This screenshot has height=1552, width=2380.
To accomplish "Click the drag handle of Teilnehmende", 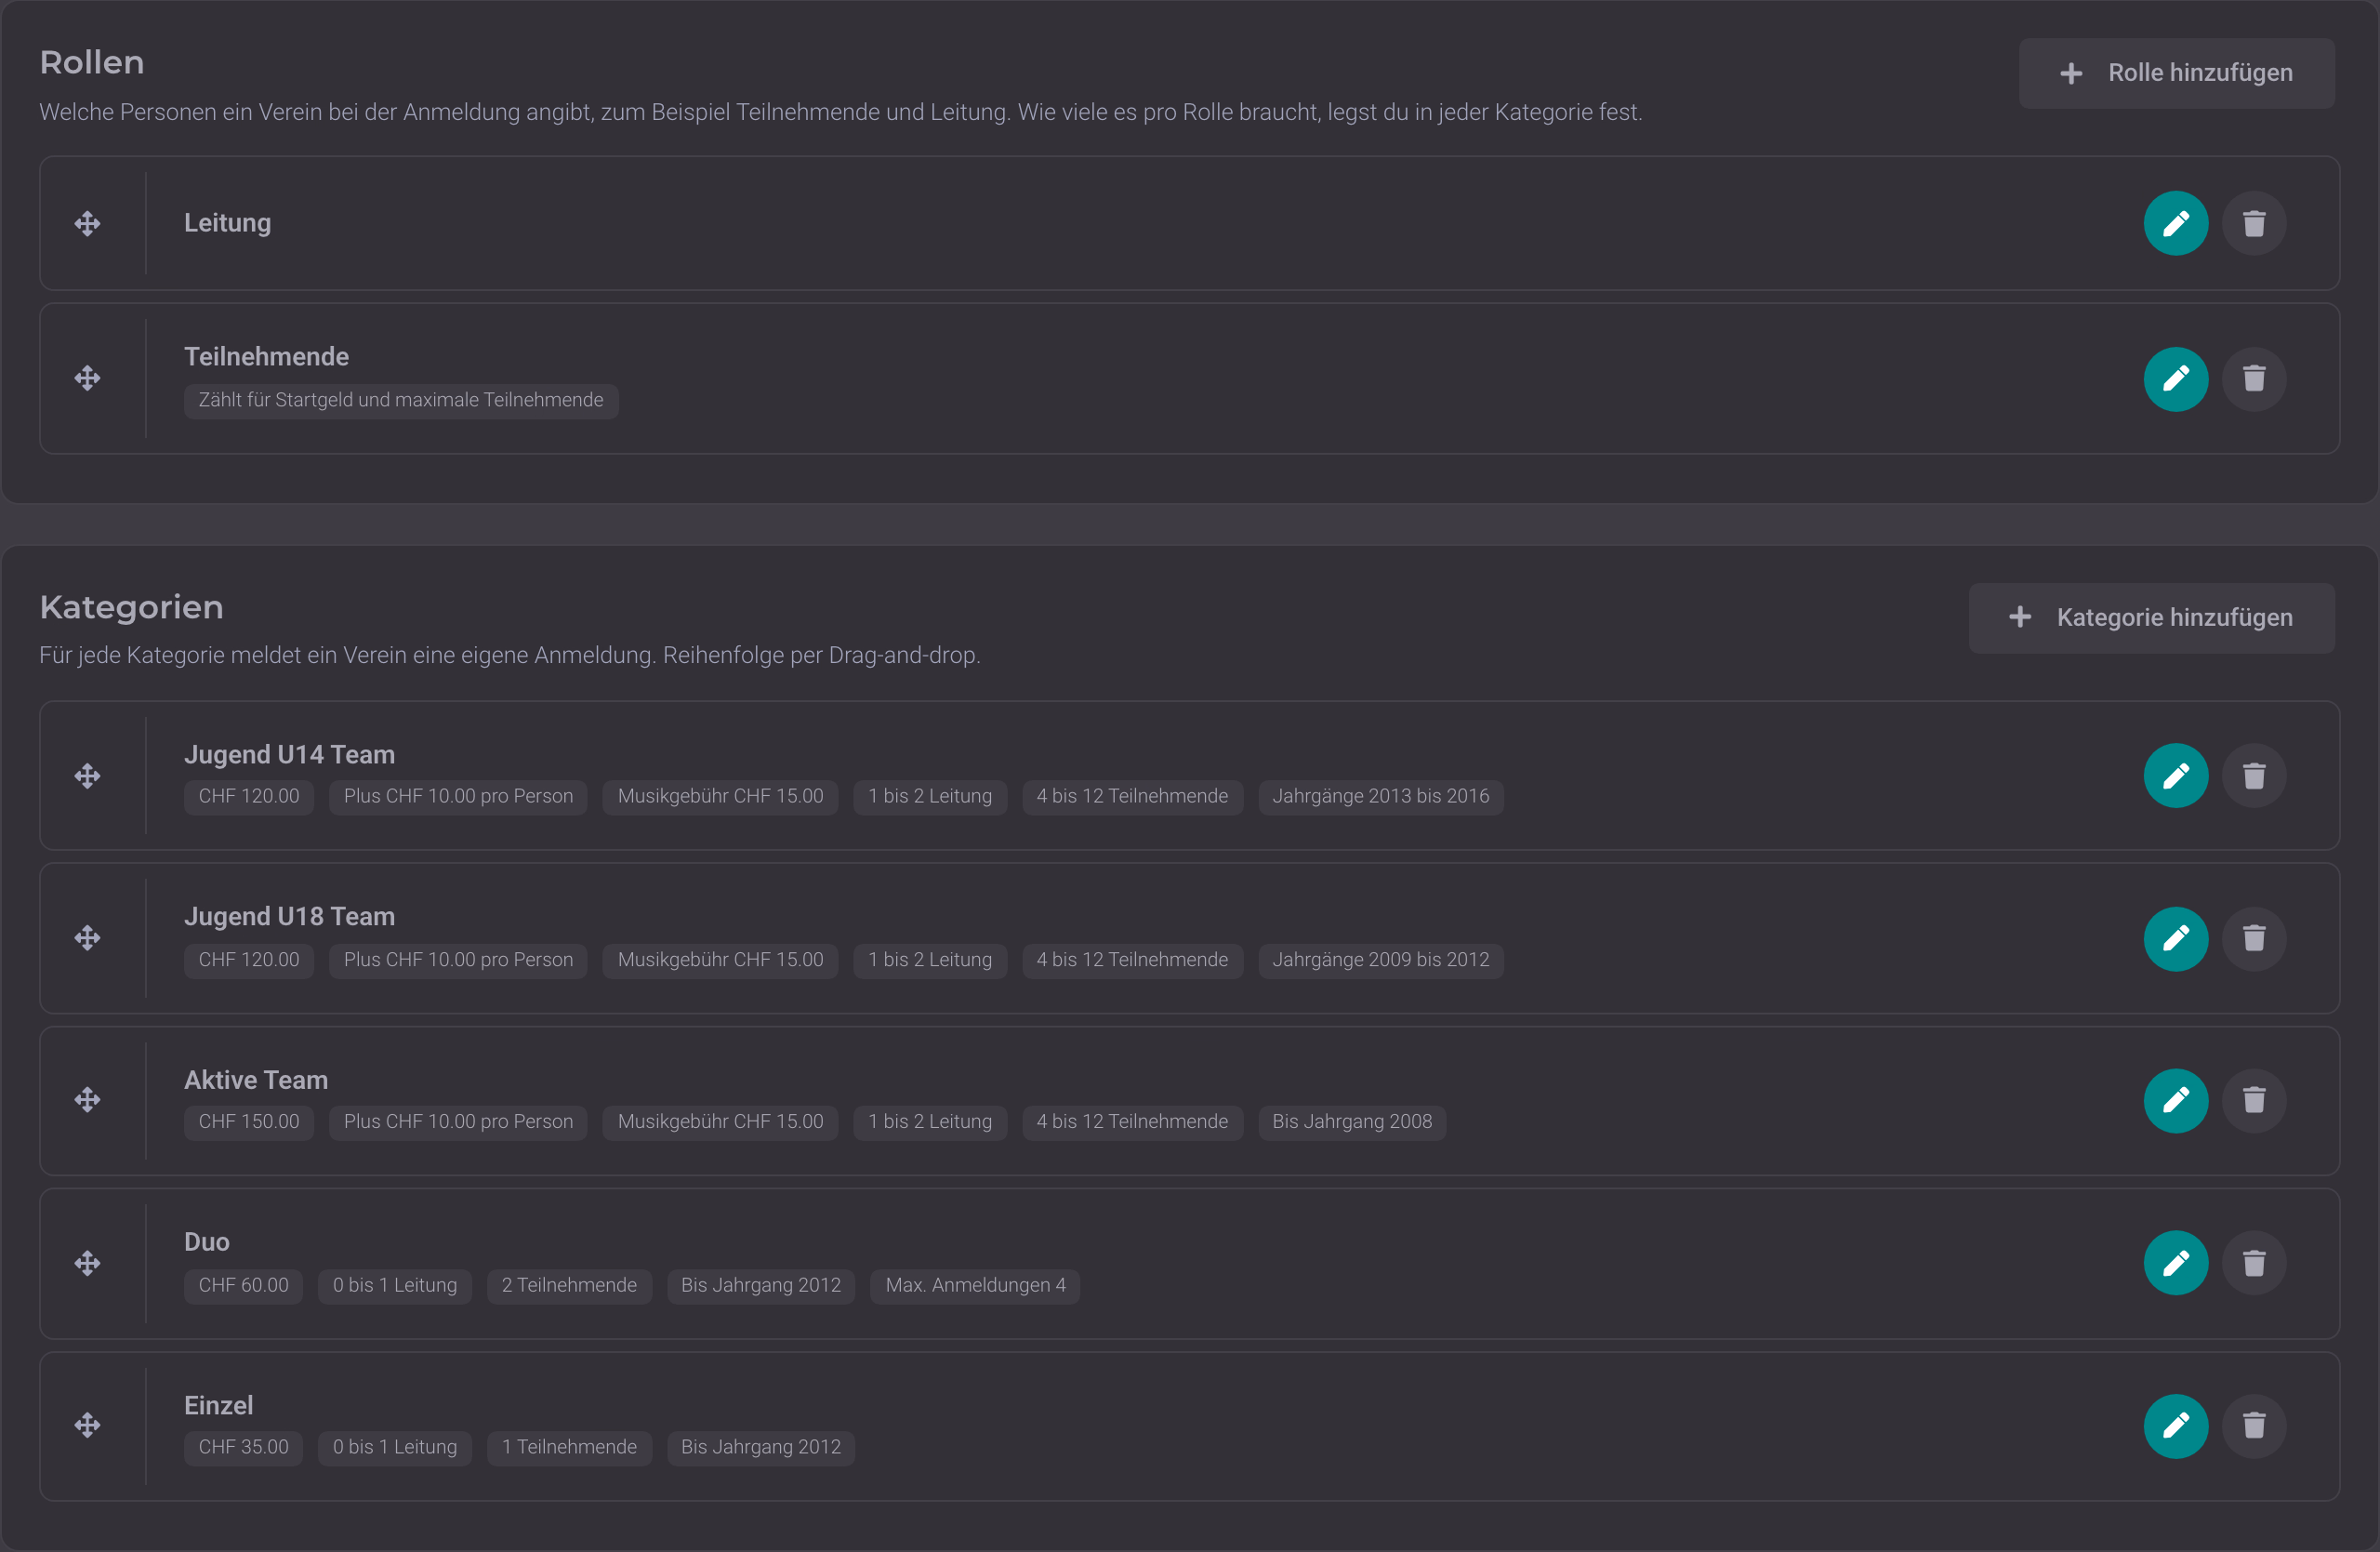I will (x=88, y=378).
